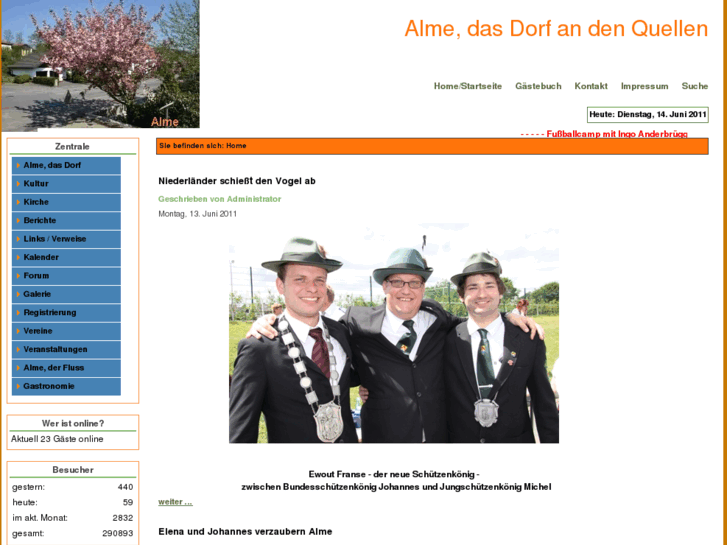Open the Home/Startseite menu item

tap(467, 86)
